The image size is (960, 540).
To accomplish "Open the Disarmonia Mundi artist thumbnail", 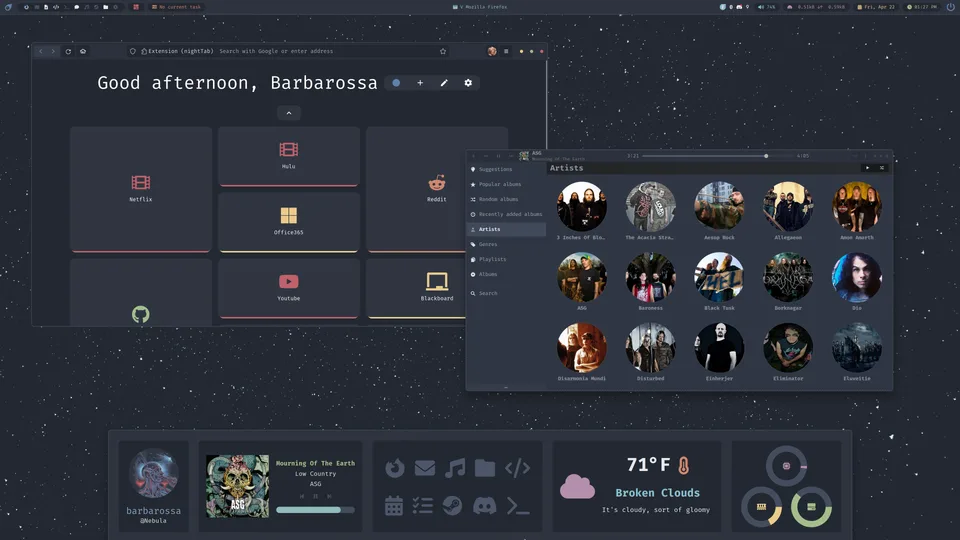I will [582, 348].
